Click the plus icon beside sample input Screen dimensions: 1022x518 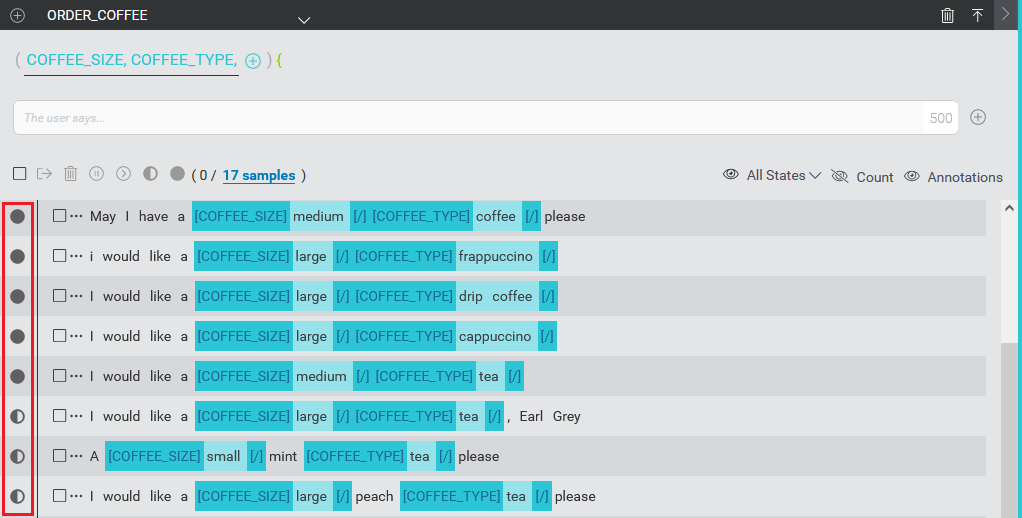click(978, 117)
